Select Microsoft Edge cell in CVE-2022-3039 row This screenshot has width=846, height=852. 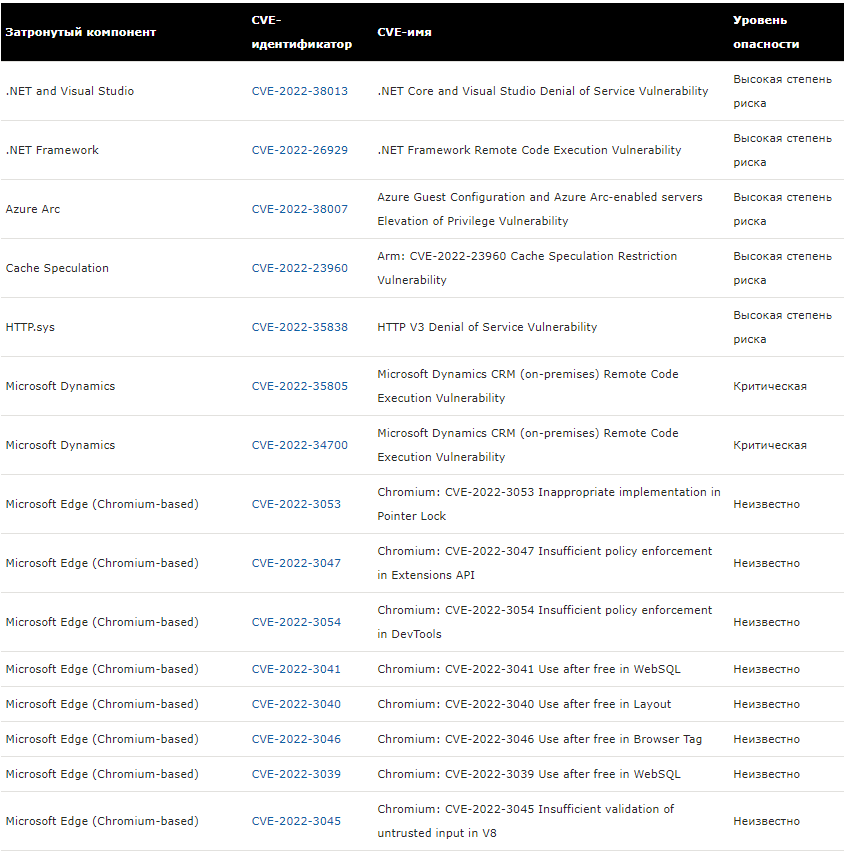(102, 774)
